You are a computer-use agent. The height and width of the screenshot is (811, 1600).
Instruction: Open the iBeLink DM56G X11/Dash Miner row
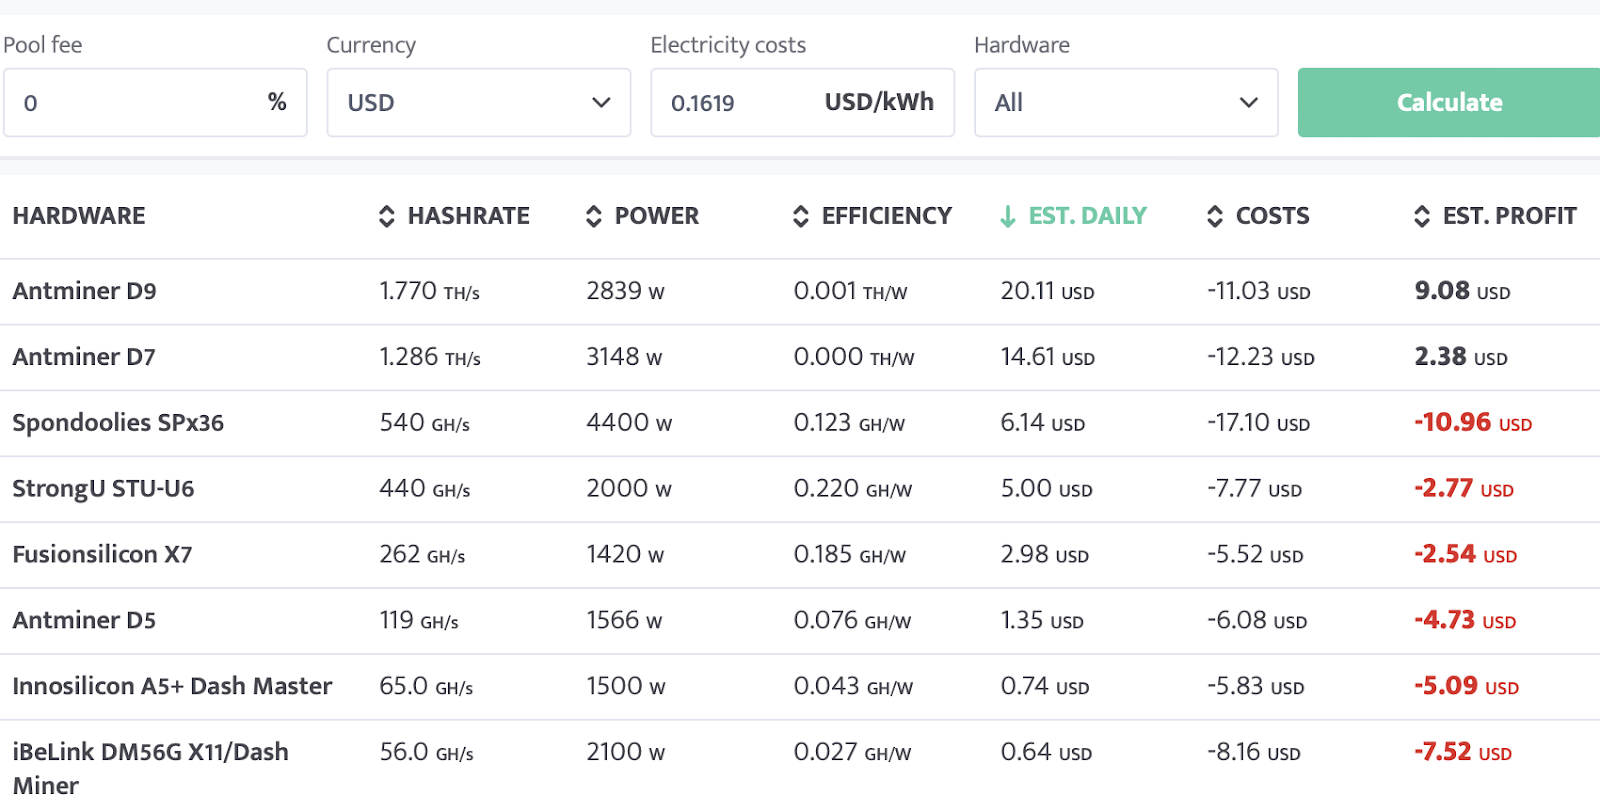click(x=800, y=766)
